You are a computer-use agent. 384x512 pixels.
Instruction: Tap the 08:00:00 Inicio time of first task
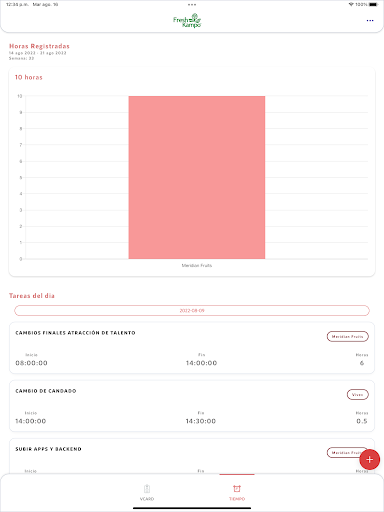pyautogui.click(x=31, y=363)
